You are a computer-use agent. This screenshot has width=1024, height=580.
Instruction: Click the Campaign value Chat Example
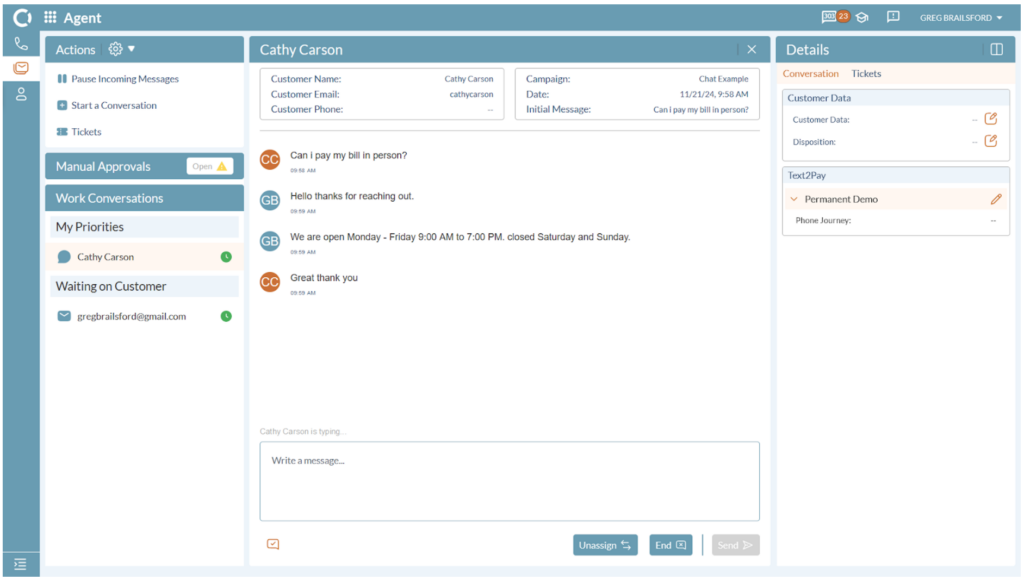click(x=724, y=79)
